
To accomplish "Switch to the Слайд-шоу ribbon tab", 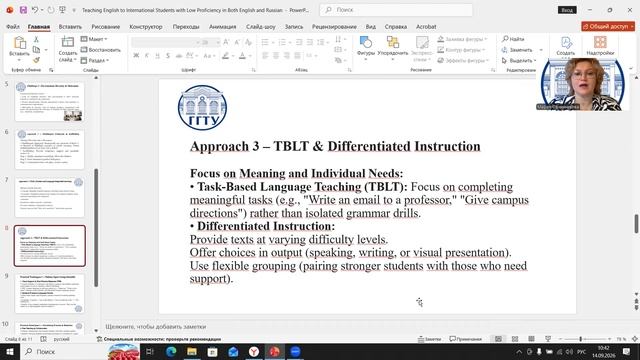I will click(260, 27).
